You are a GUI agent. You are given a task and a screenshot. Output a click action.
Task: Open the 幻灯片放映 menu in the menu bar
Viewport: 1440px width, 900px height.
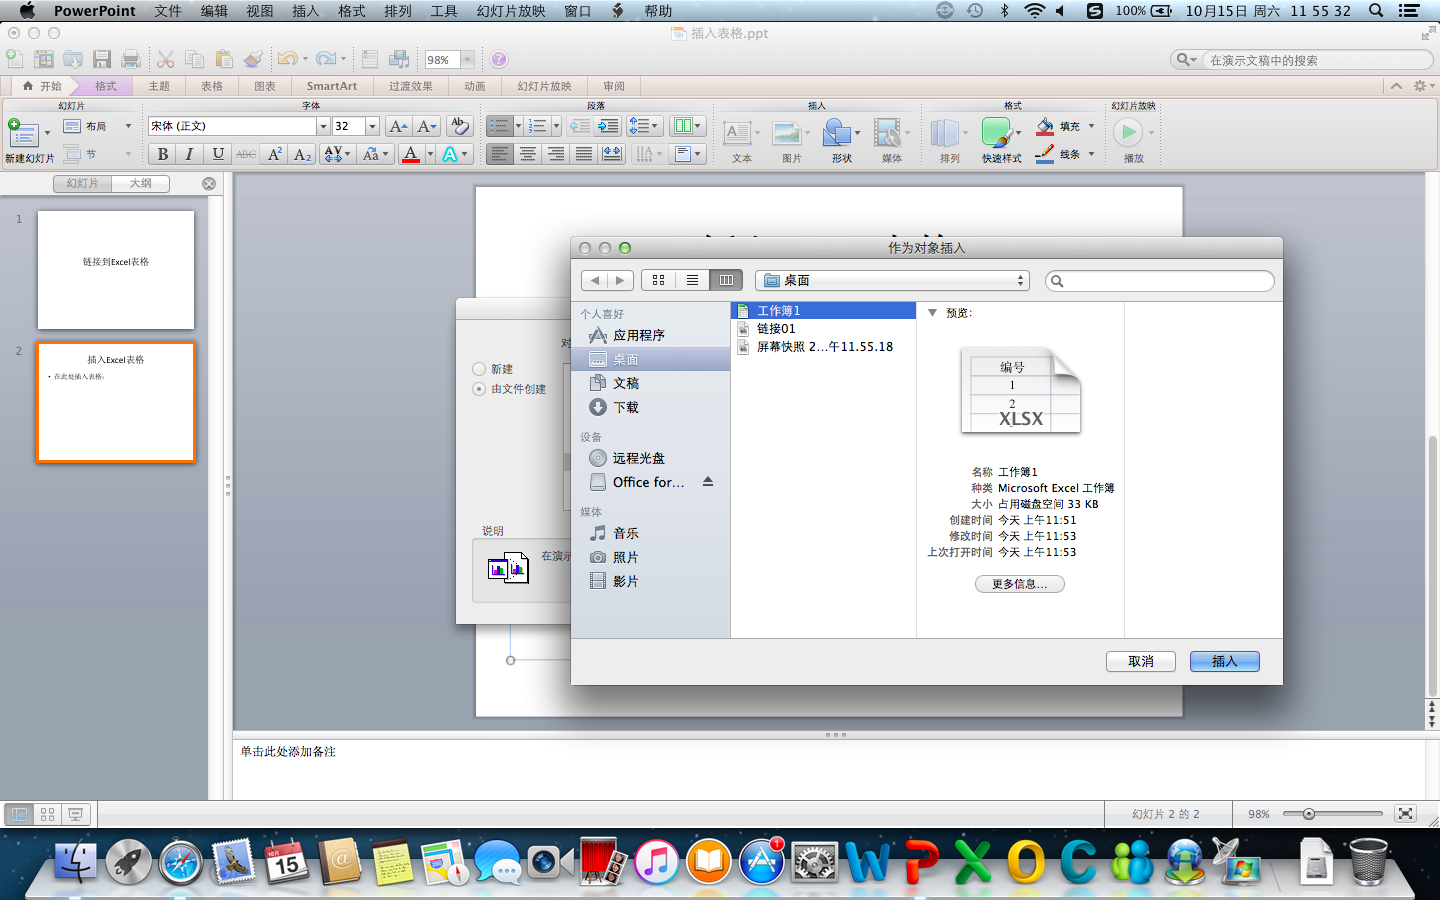[511, 11]
